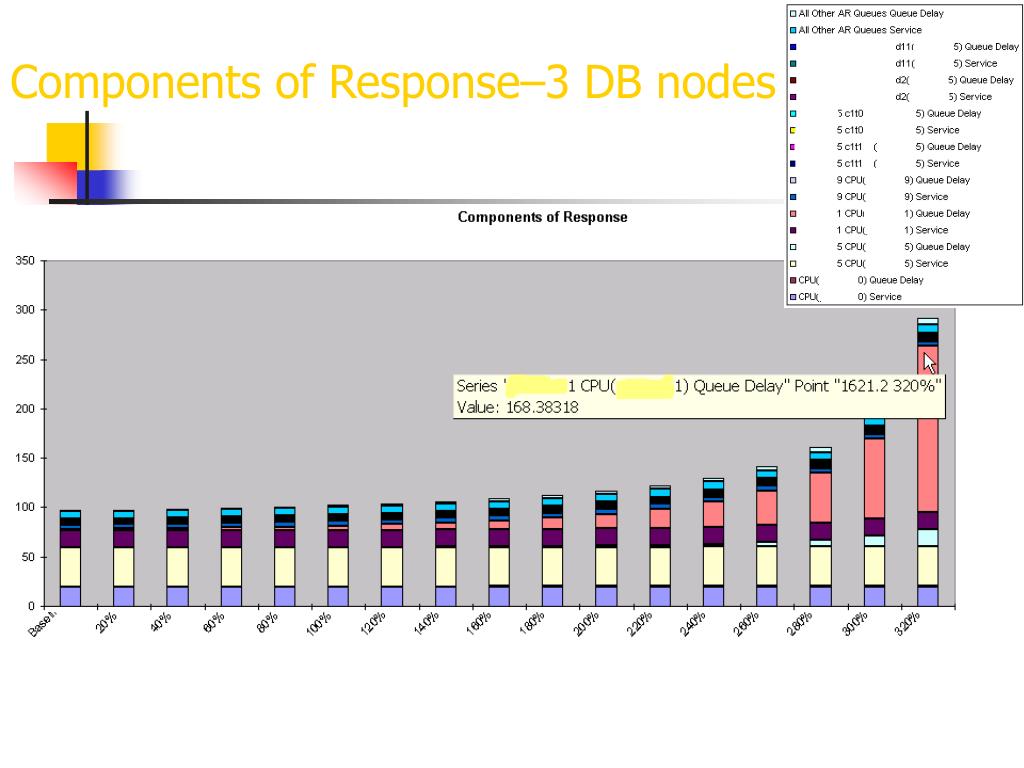This screenshot has height=768, width=1024.
Task: Select the 1 CPU Queue Delay legend swatch
Action: [793, 214]
